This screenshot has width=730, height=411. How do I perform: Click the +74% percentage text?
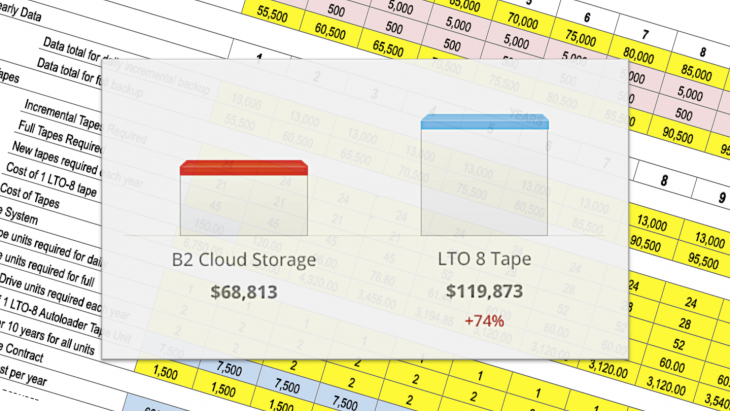point(484,321)
